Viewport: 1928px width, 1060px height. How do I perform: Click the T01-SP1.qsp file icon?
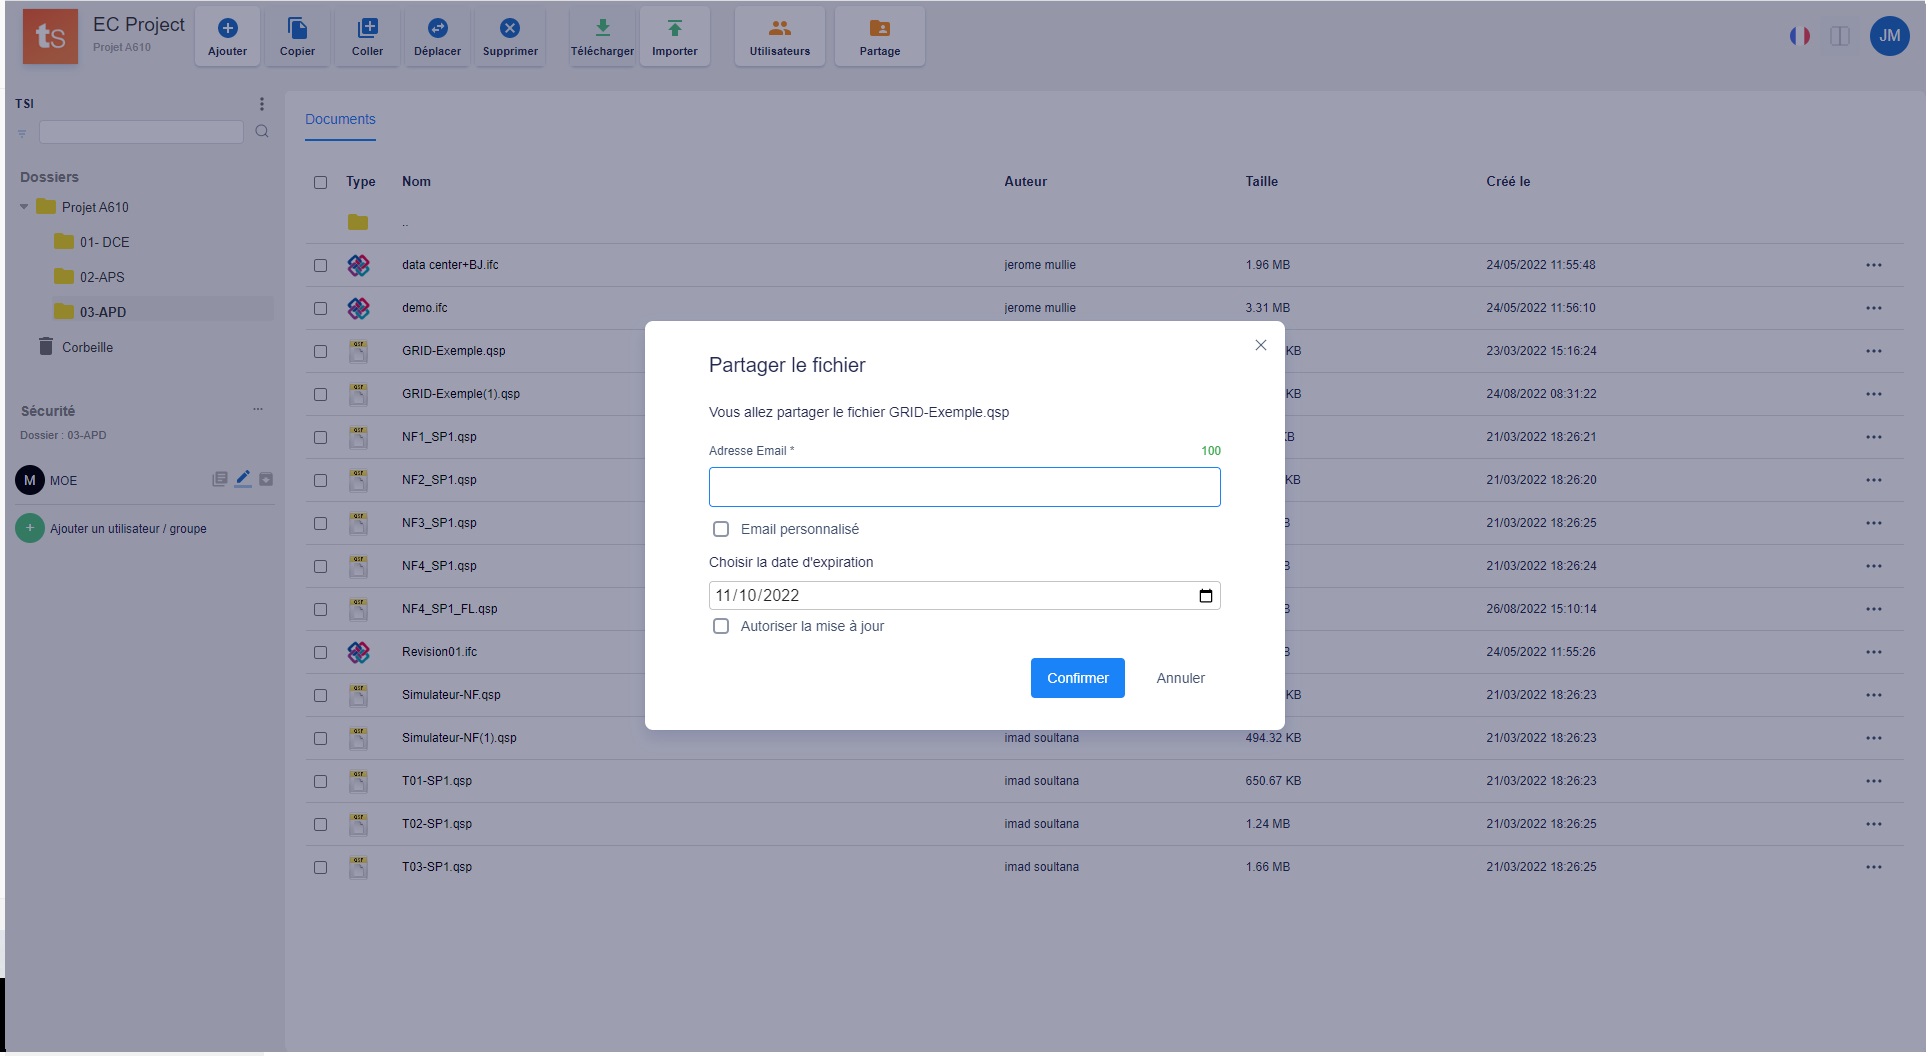[x=358, y=781]
